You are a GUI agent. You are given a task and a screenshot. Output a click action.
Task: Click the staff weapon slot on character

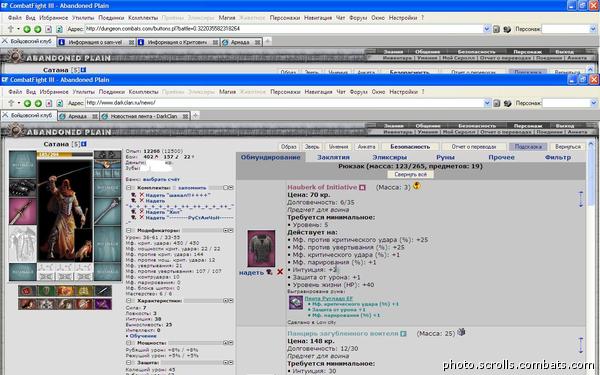tap(108, 211)
